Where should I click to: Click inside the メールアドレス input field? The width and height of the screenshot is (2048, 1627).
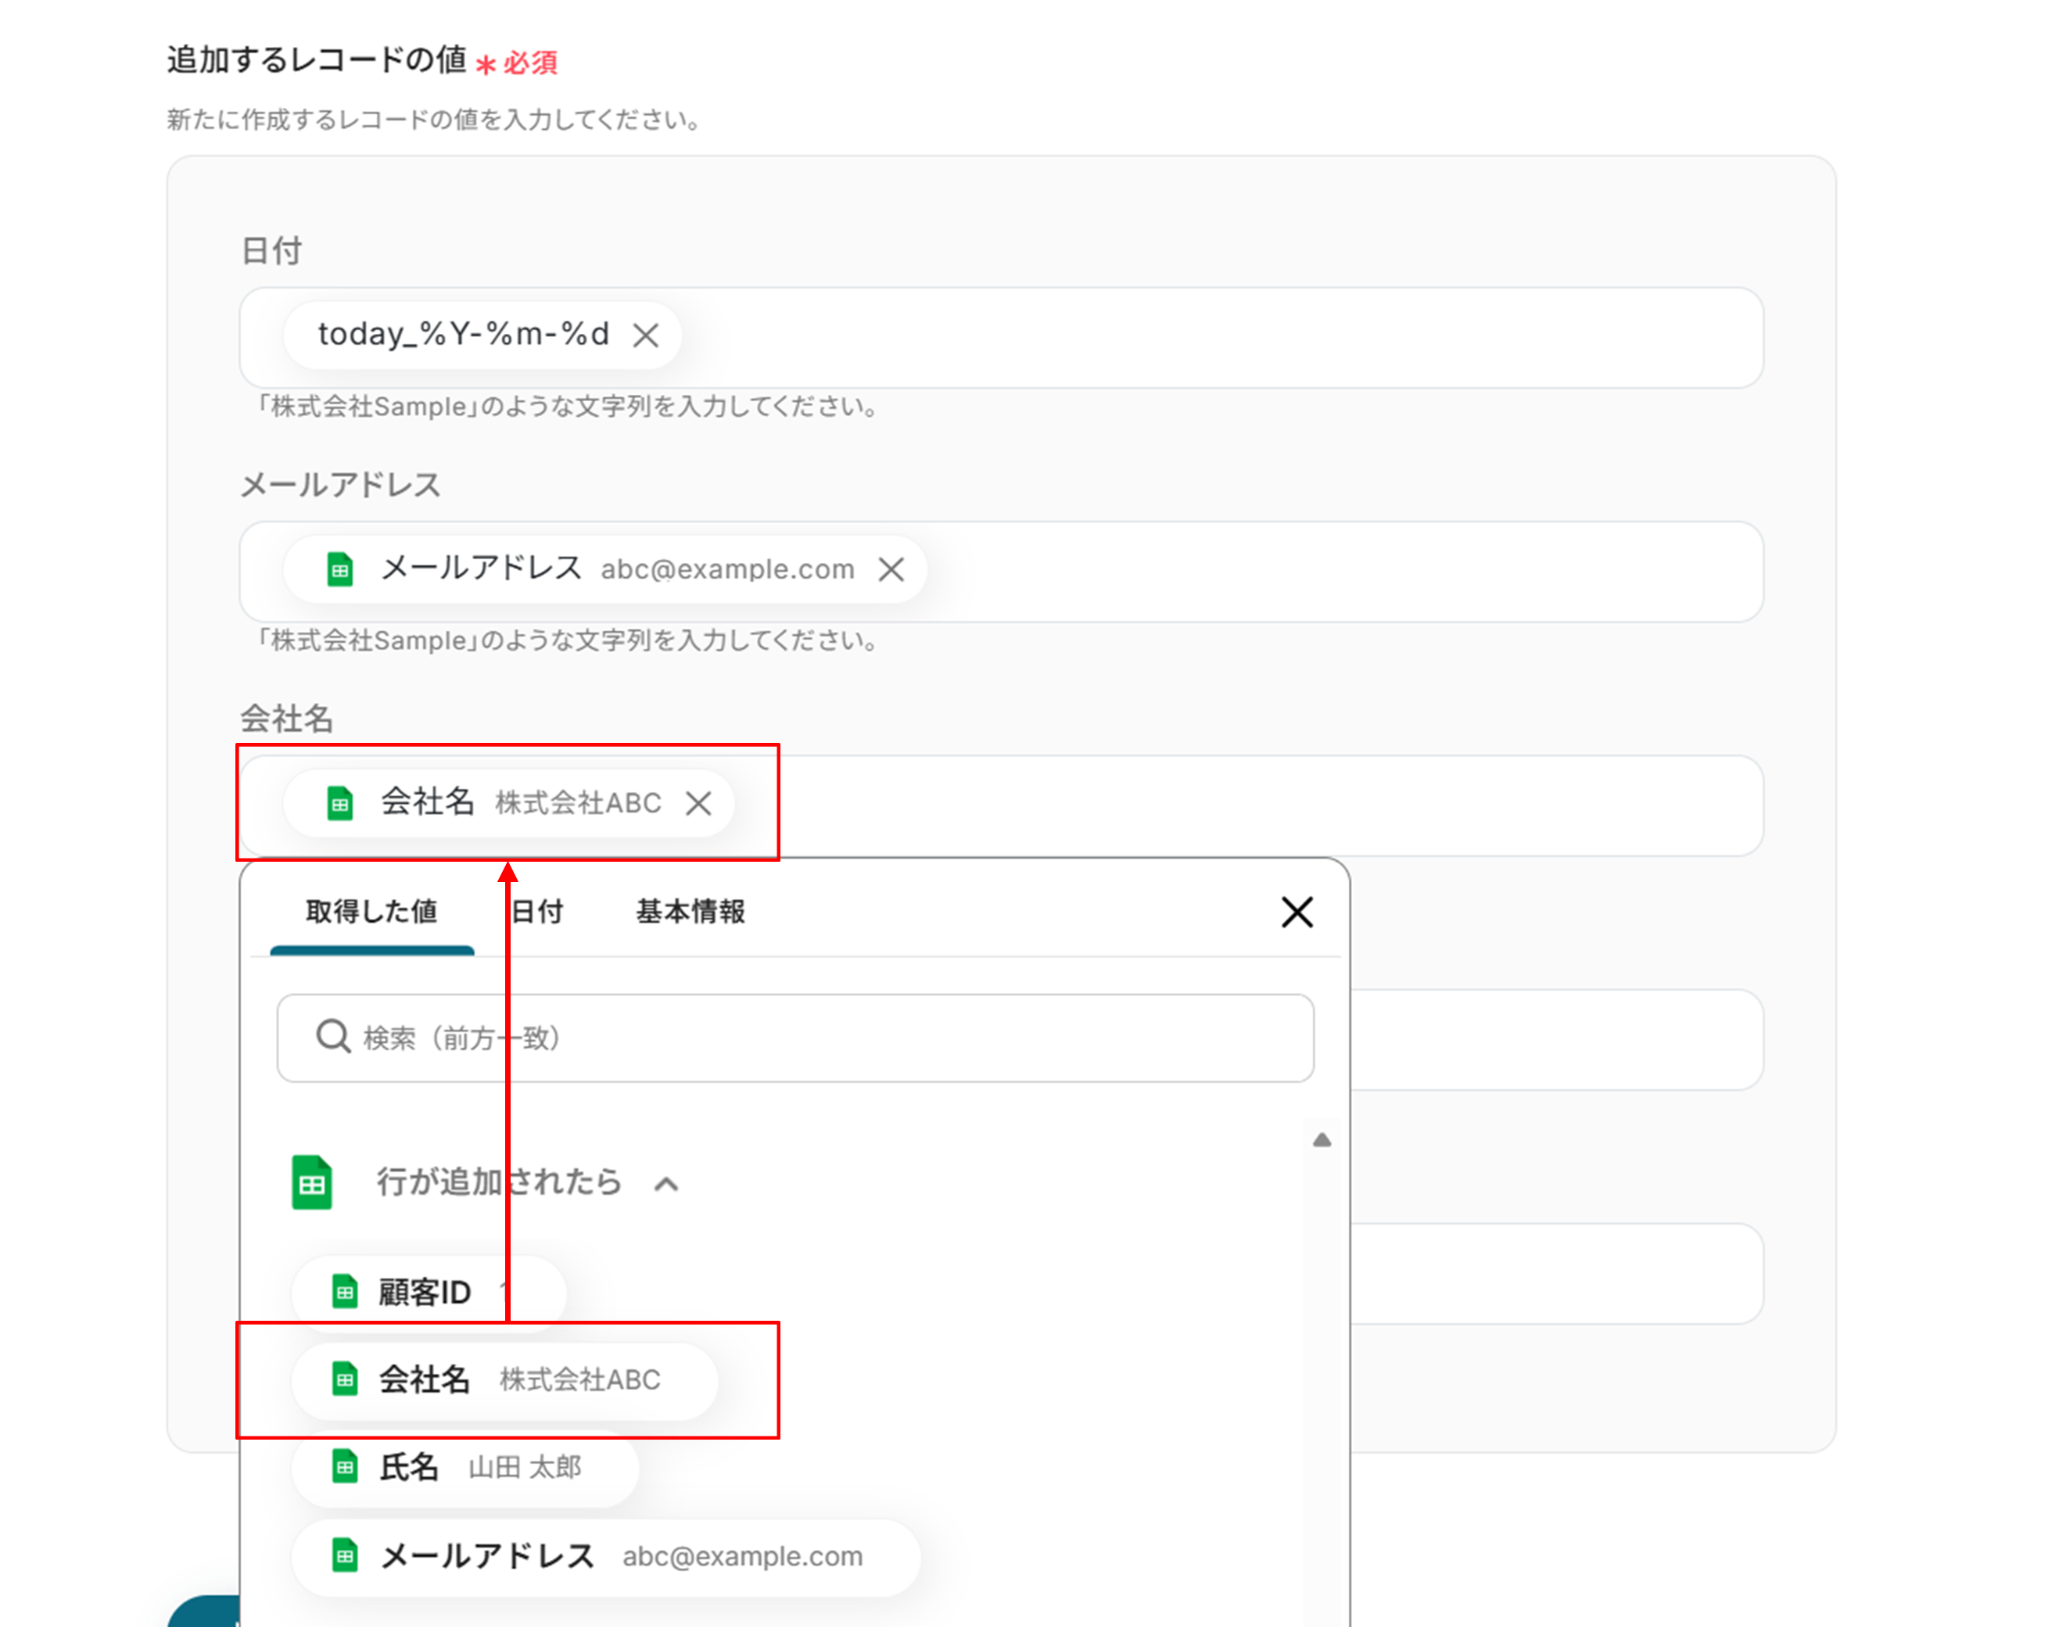[x=1300, y=571]
